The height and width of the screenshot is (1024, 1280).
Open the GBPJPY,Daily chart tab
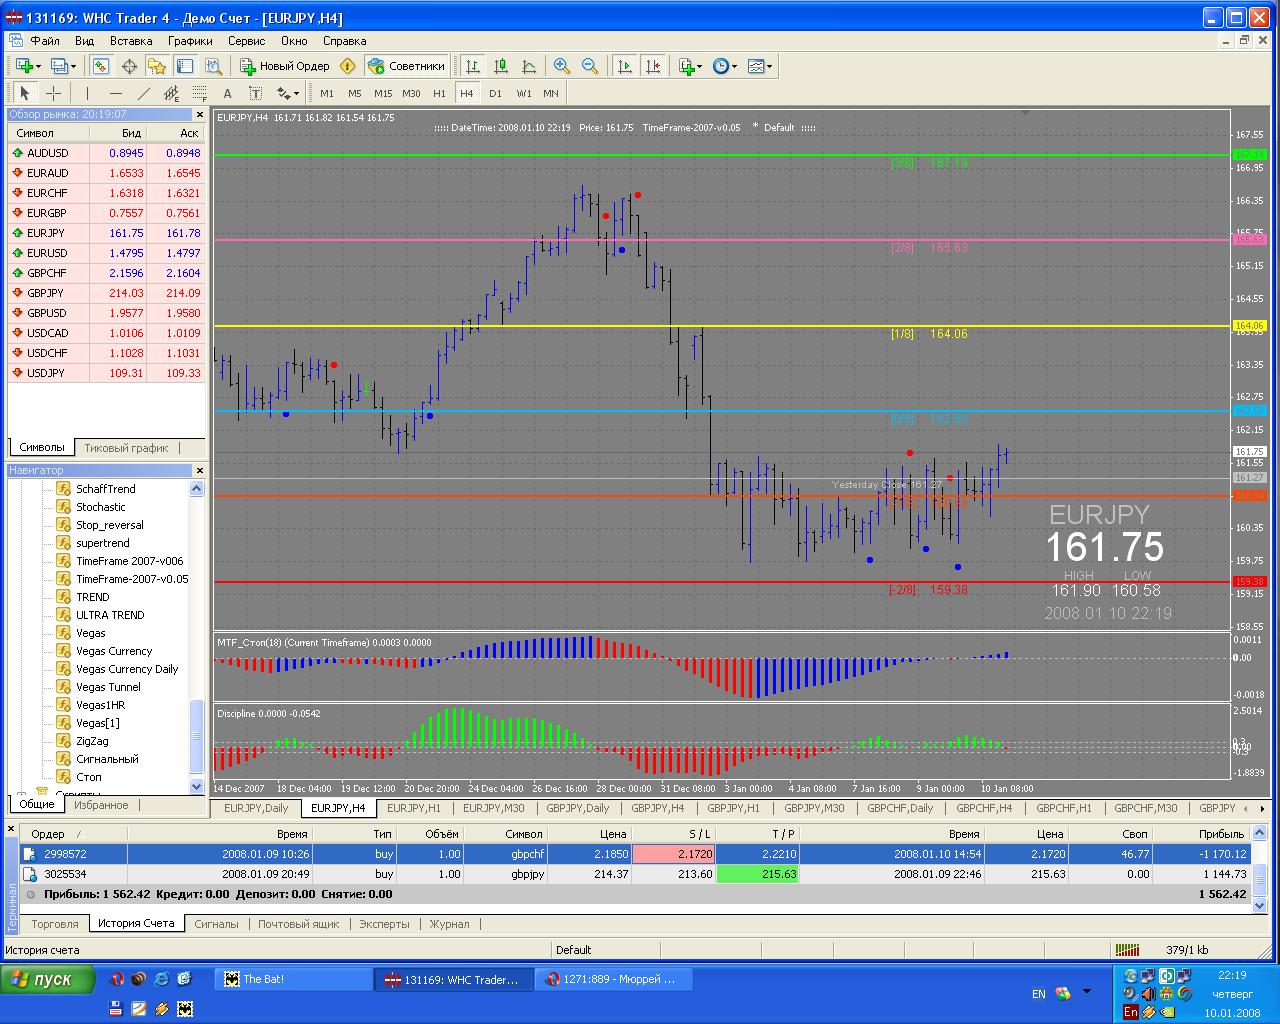pyautogui.click(x=578, y=808)
